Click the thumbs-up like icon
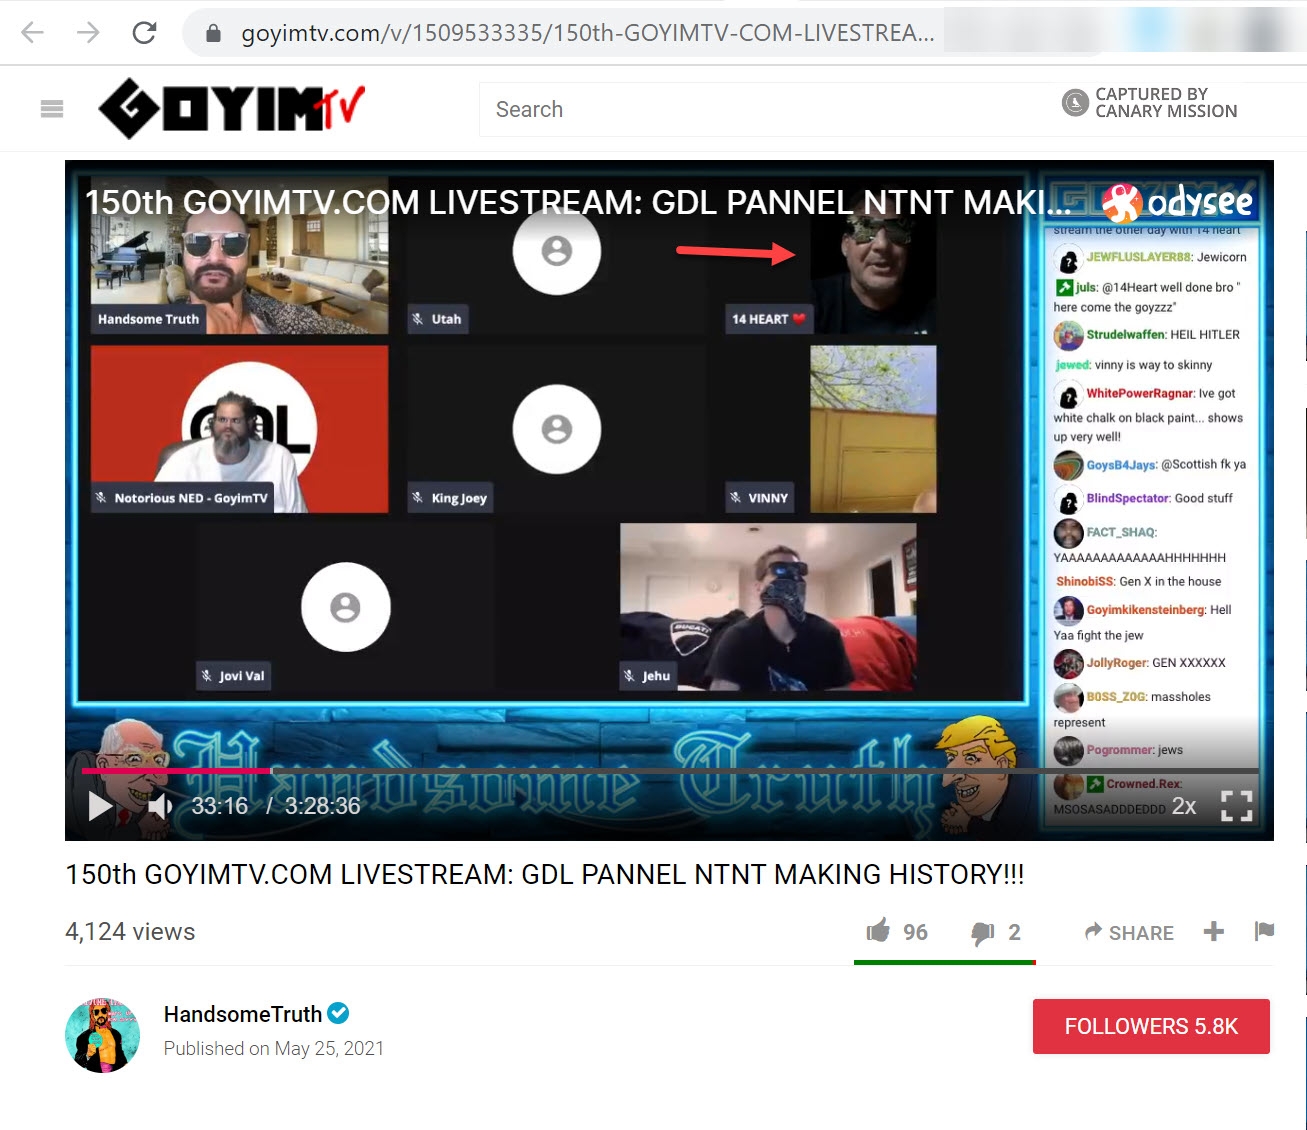 (878, 932)
